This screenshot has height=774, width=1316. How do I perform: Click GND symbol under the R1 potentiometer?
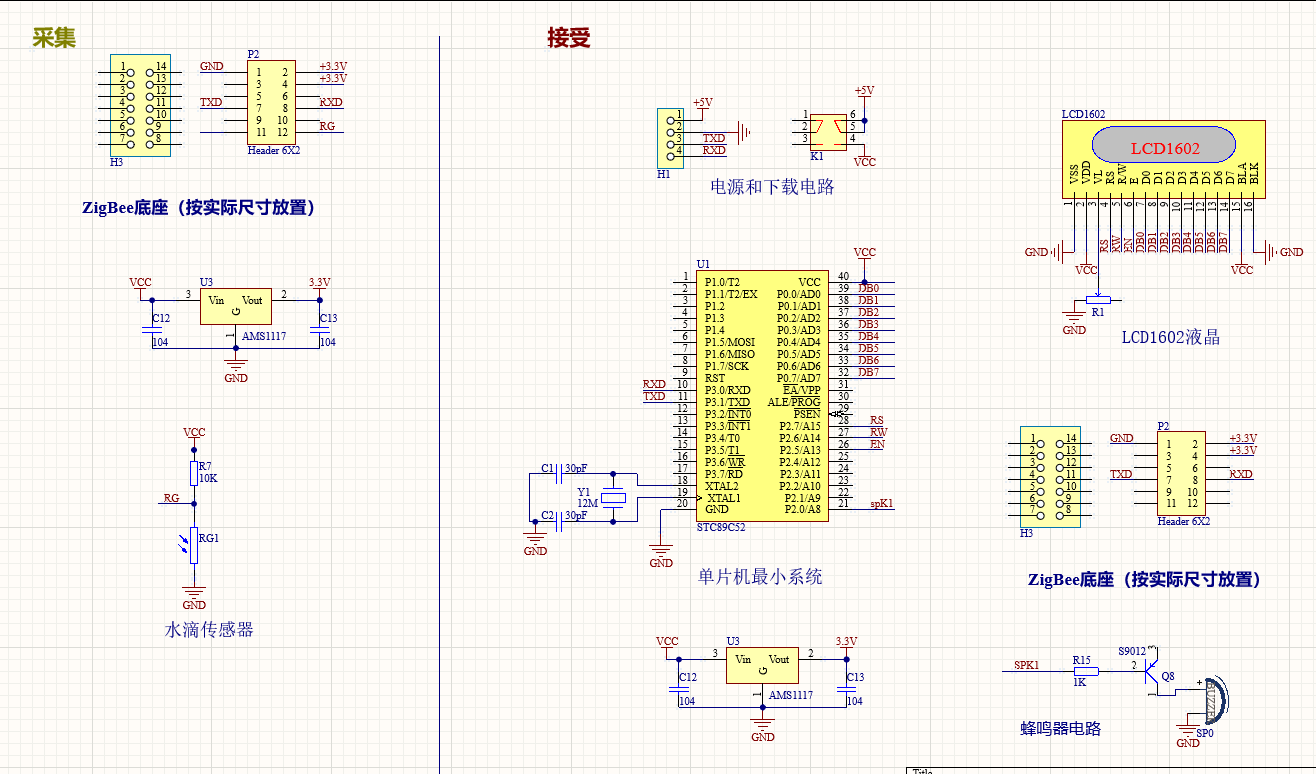pos(1074,321)
